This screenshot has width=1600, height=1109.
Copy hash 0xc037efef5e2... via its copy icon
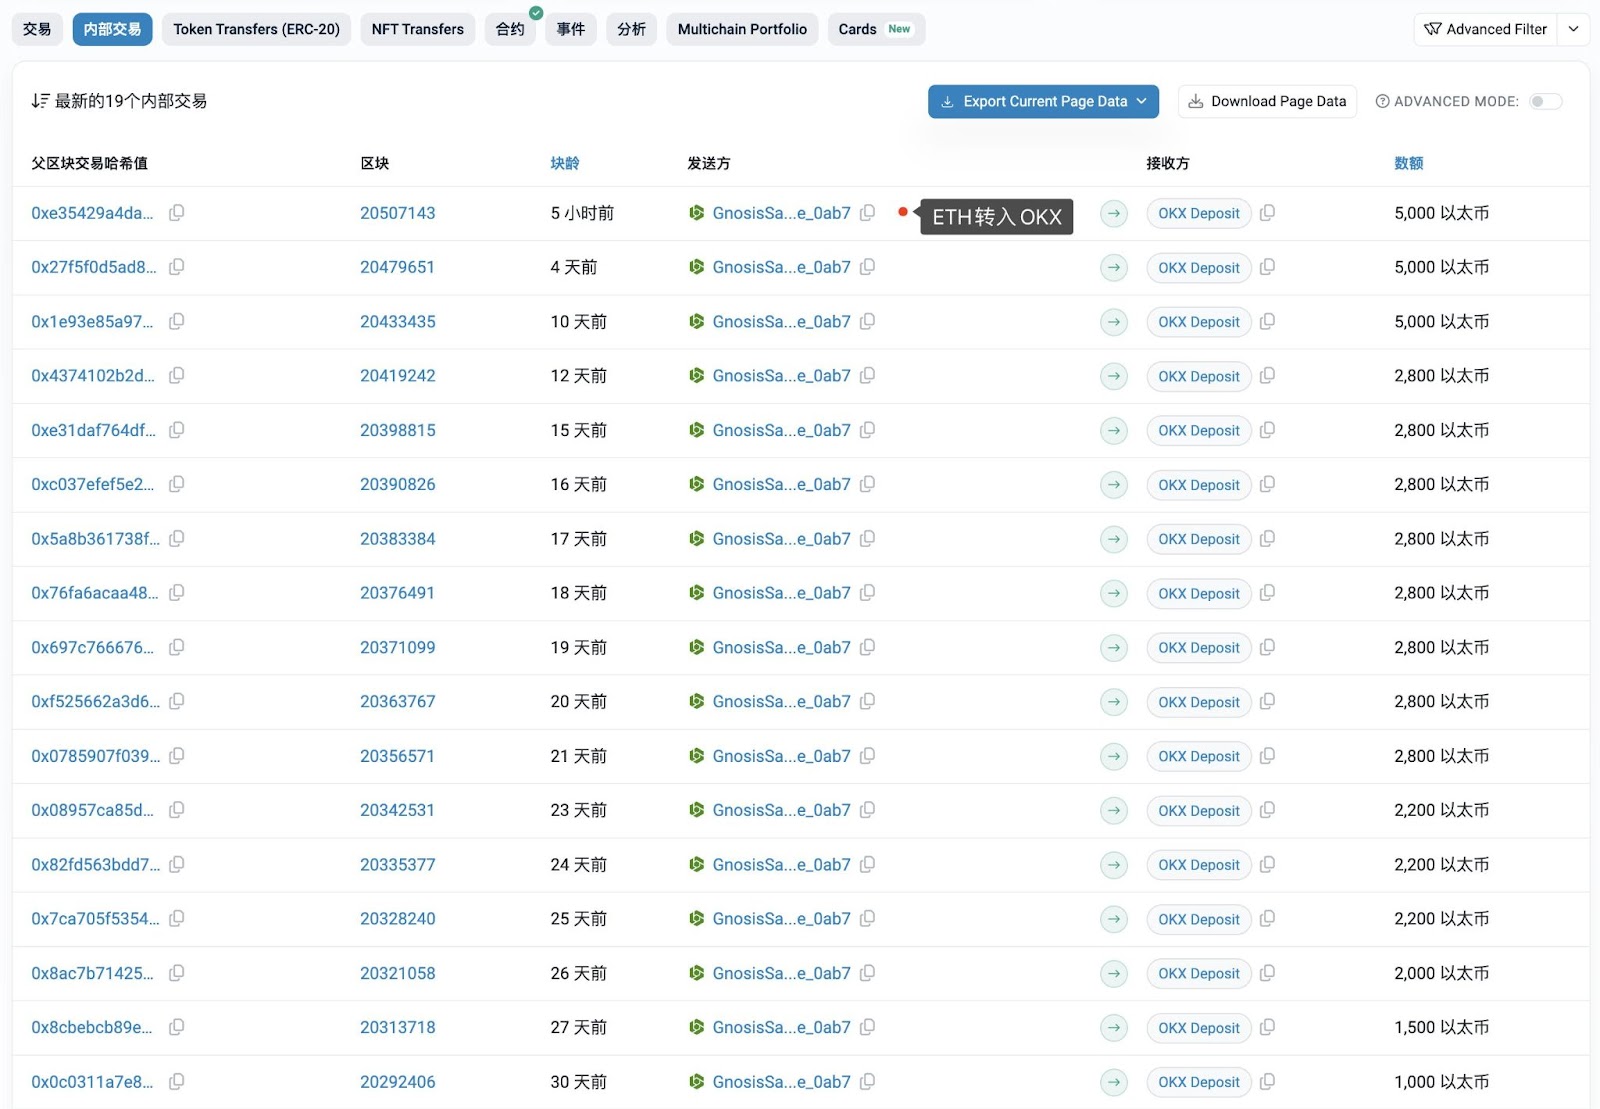point(177,484)
